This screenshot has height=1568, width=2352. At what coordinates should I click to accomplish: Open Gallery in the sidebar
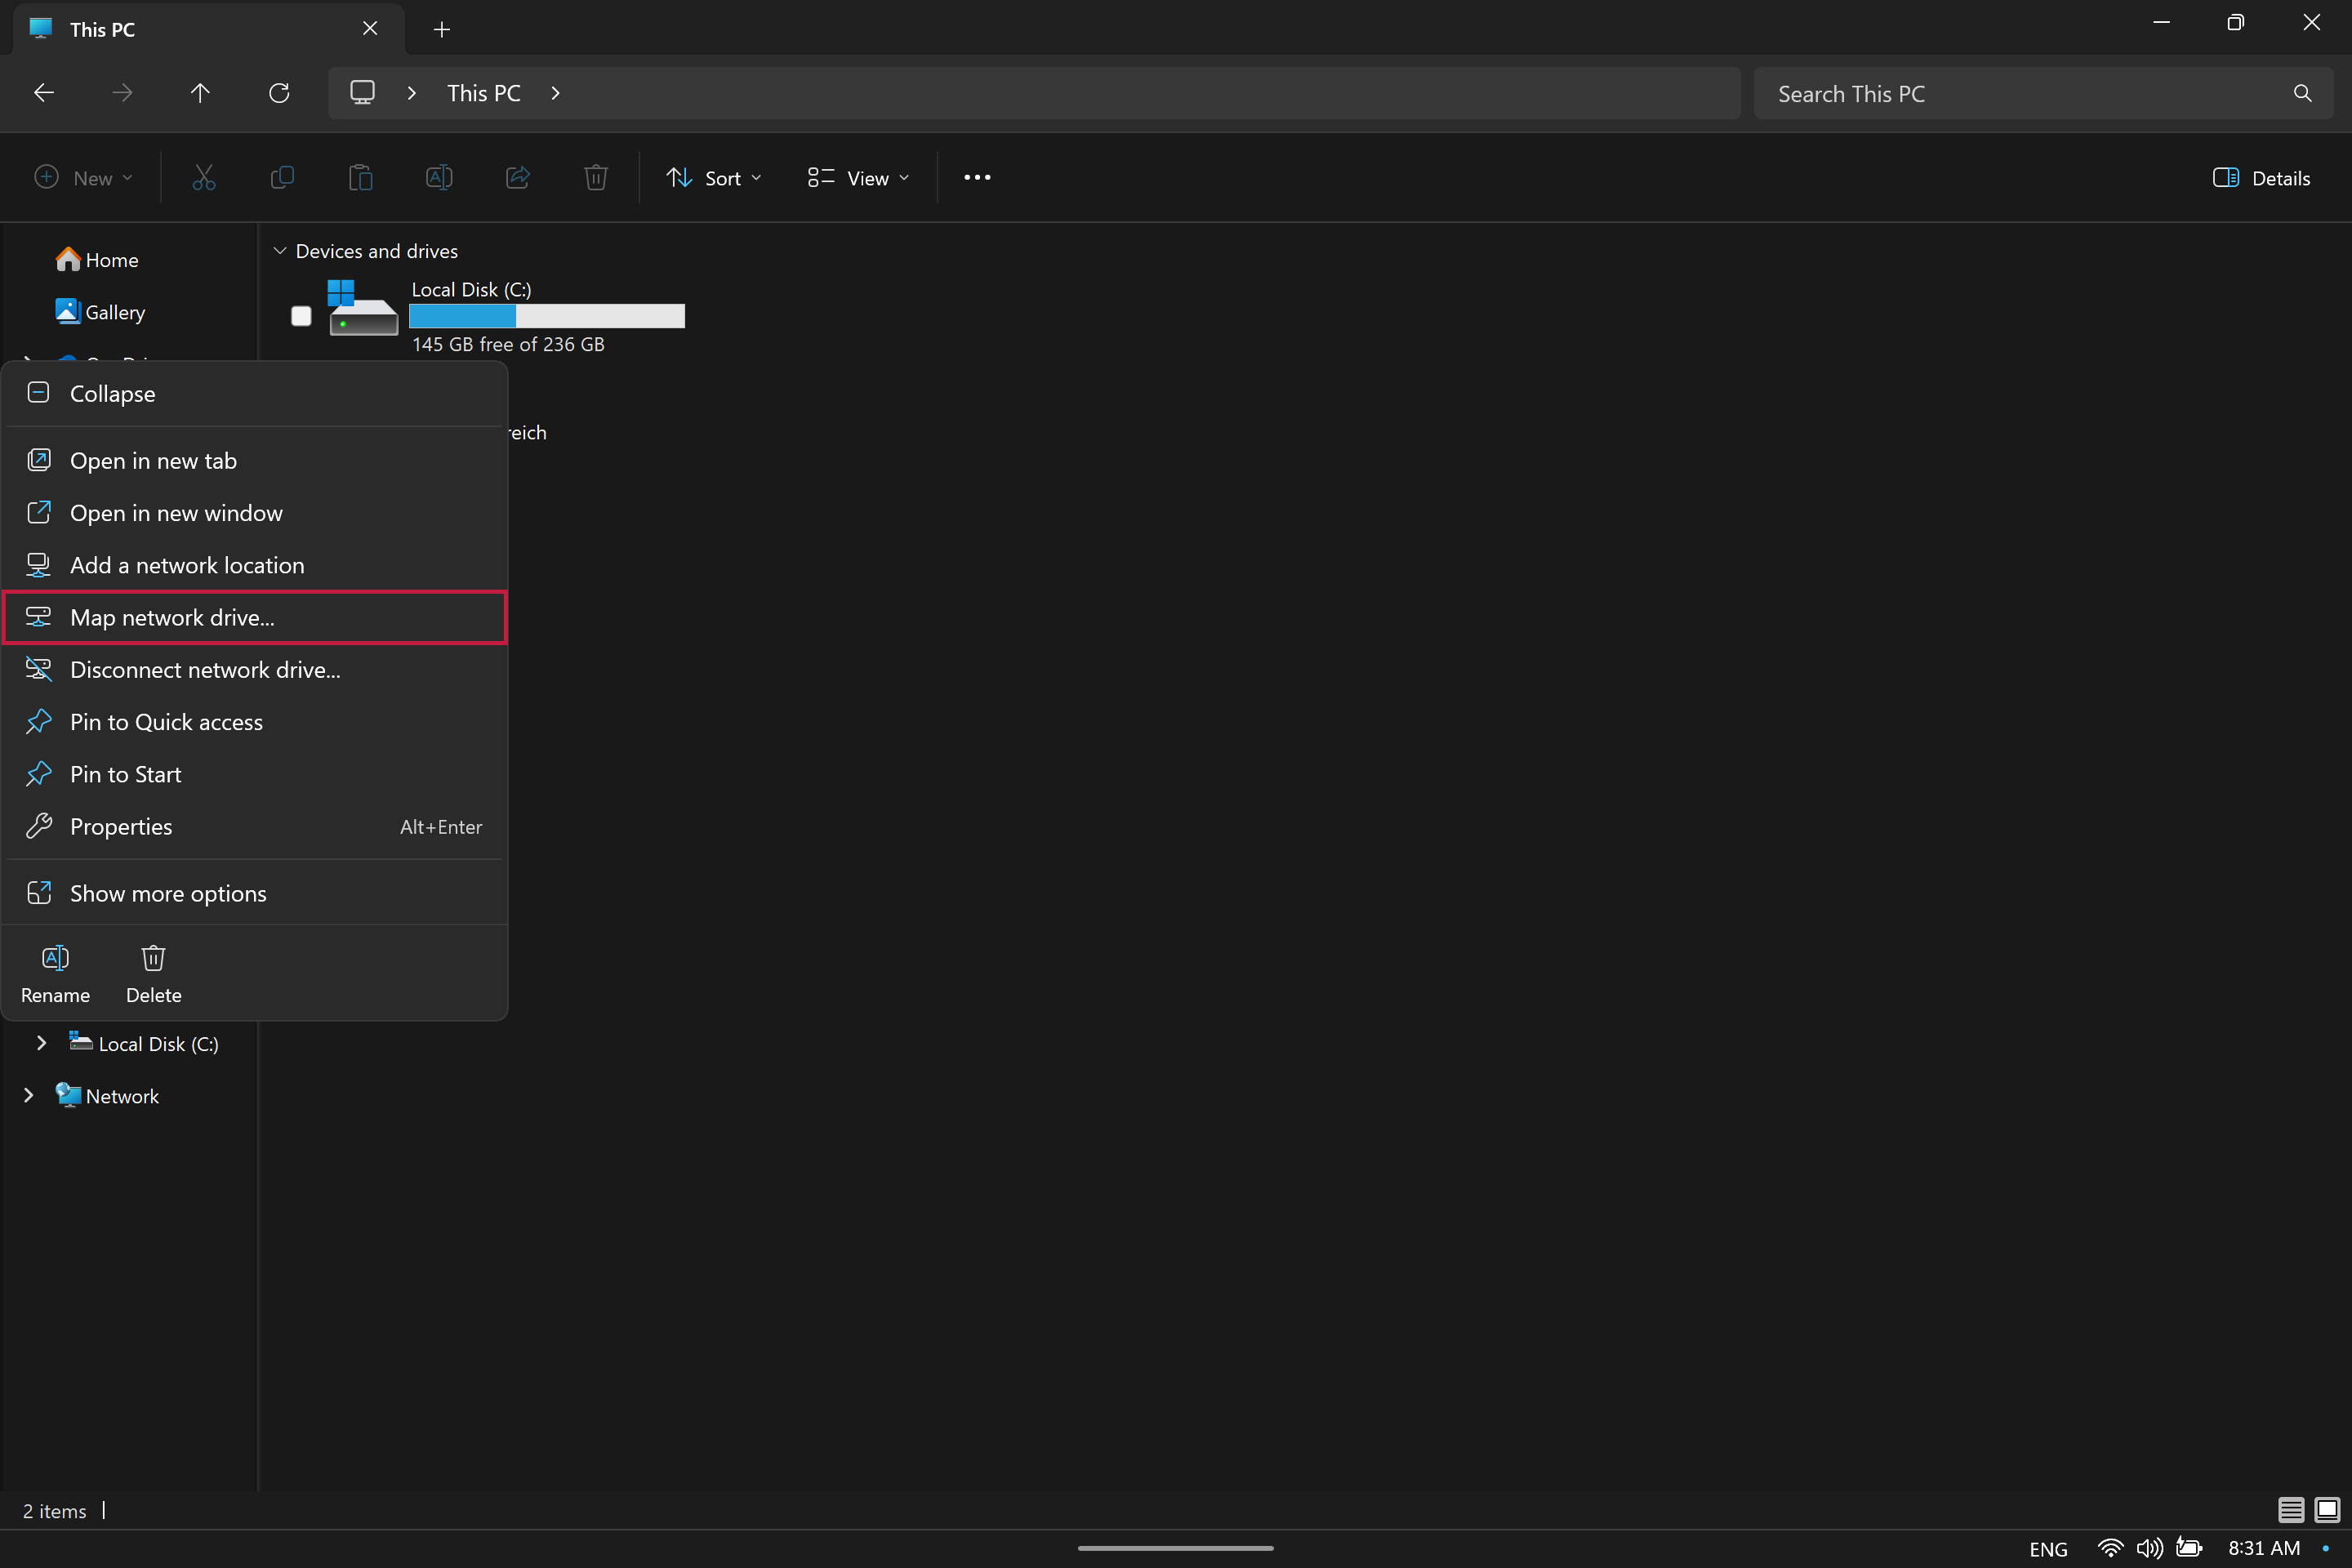[100, 312]
